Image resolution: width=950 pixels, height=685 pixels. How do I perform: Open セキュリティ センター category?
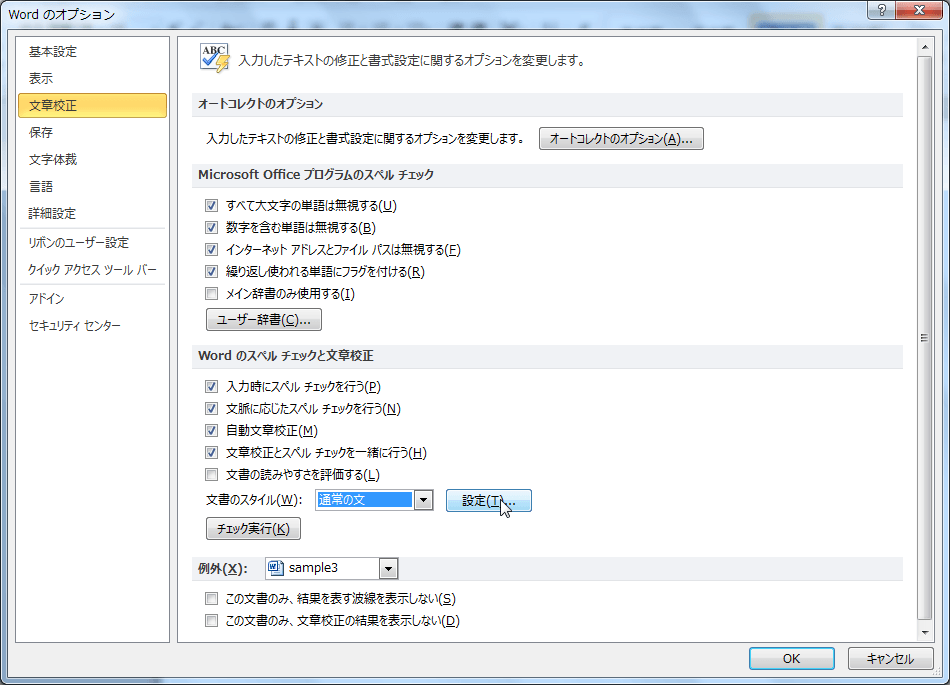pos(92,325)
